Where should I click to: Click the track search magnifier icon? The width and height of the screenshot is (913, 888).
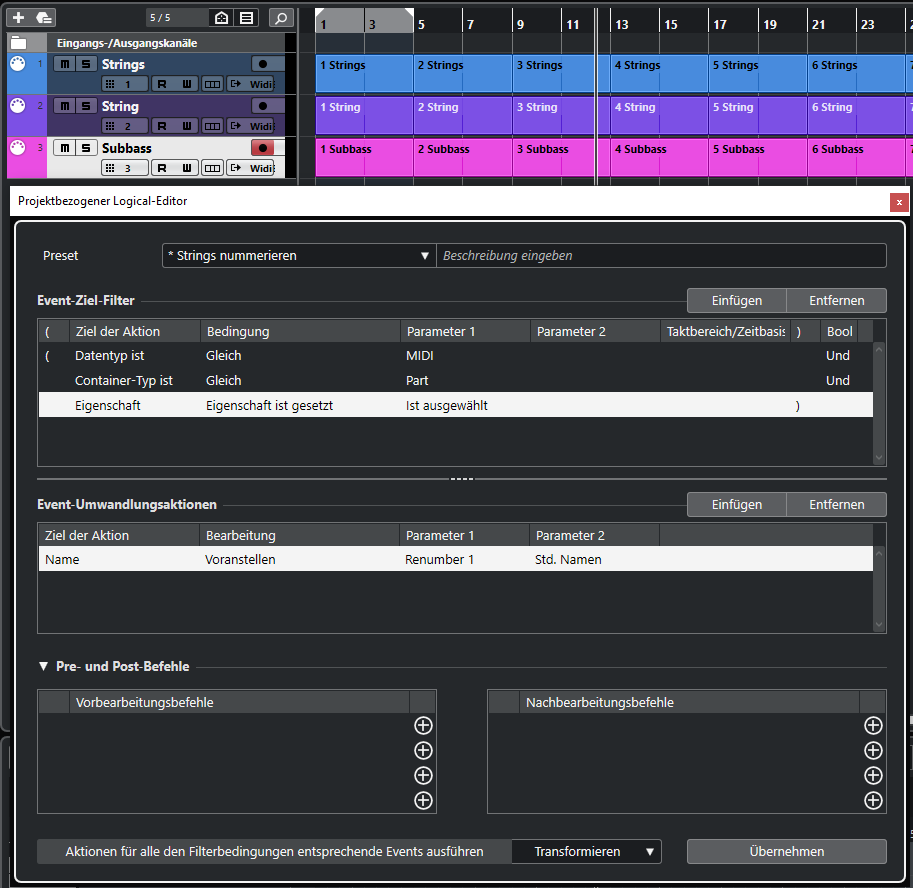click(282, 17)
